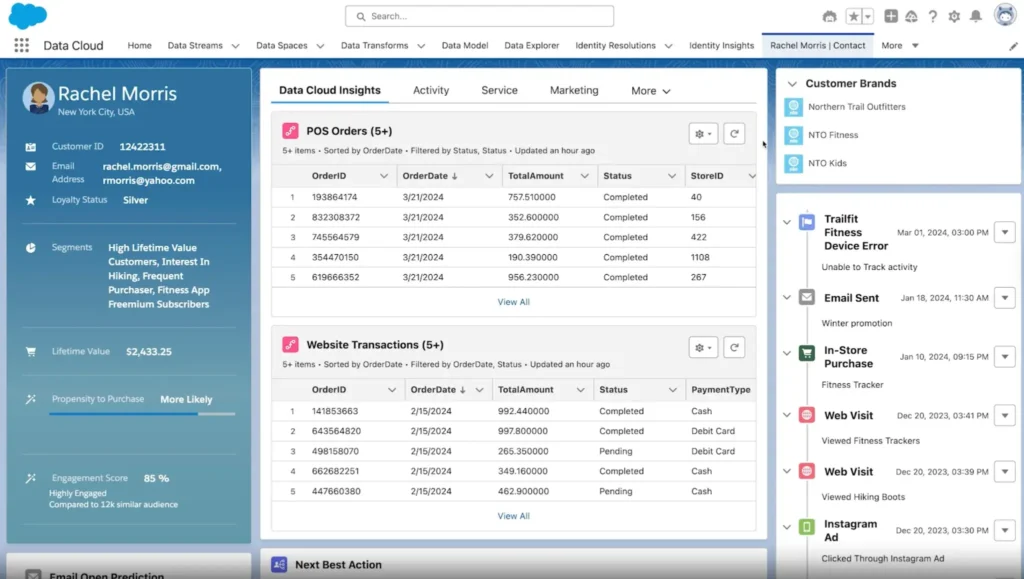
Task: Click the Instagram Ad timeline icon
Action: (x=807, y=527)
